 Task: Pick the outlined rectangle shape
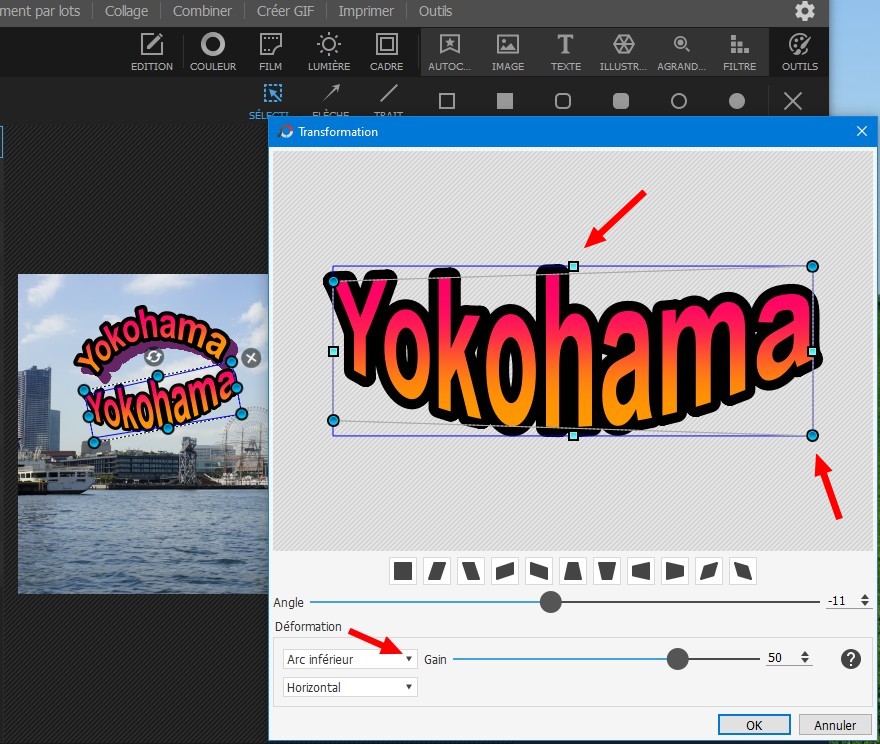tap(447, 101)
